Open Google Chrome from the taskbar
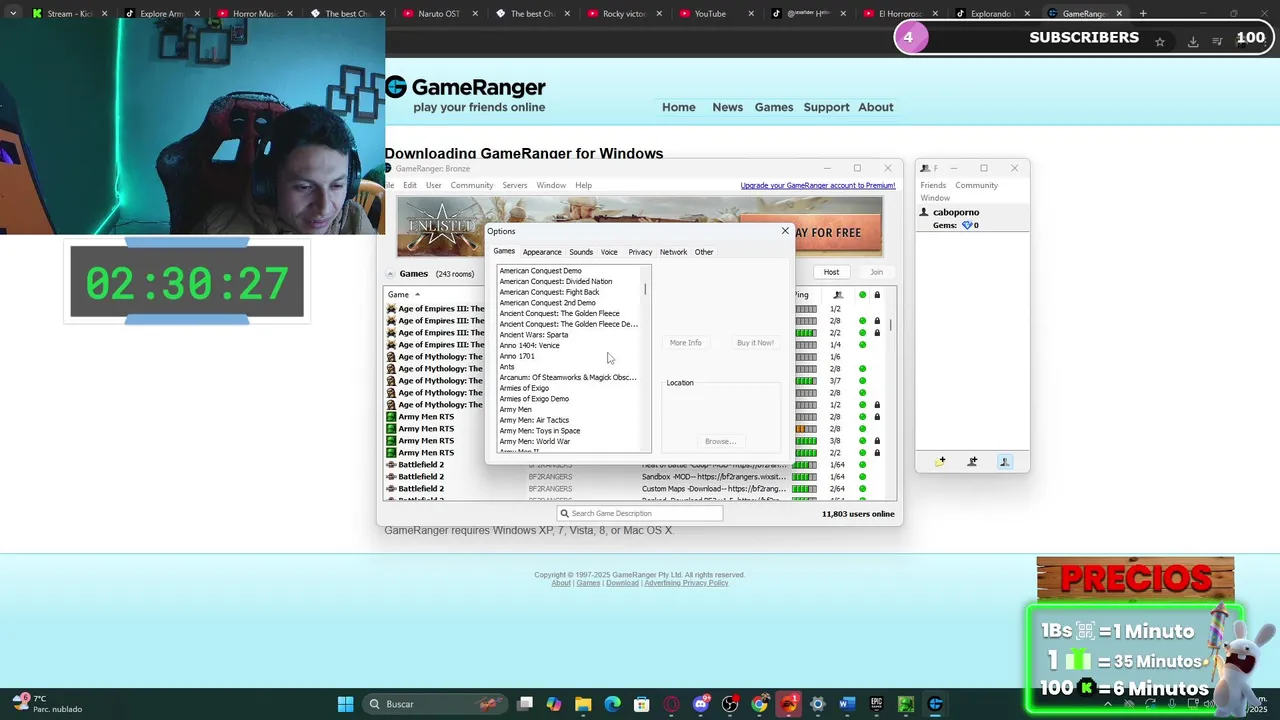The height and width of the screenshot is (720, 1280). pos(760,704)
